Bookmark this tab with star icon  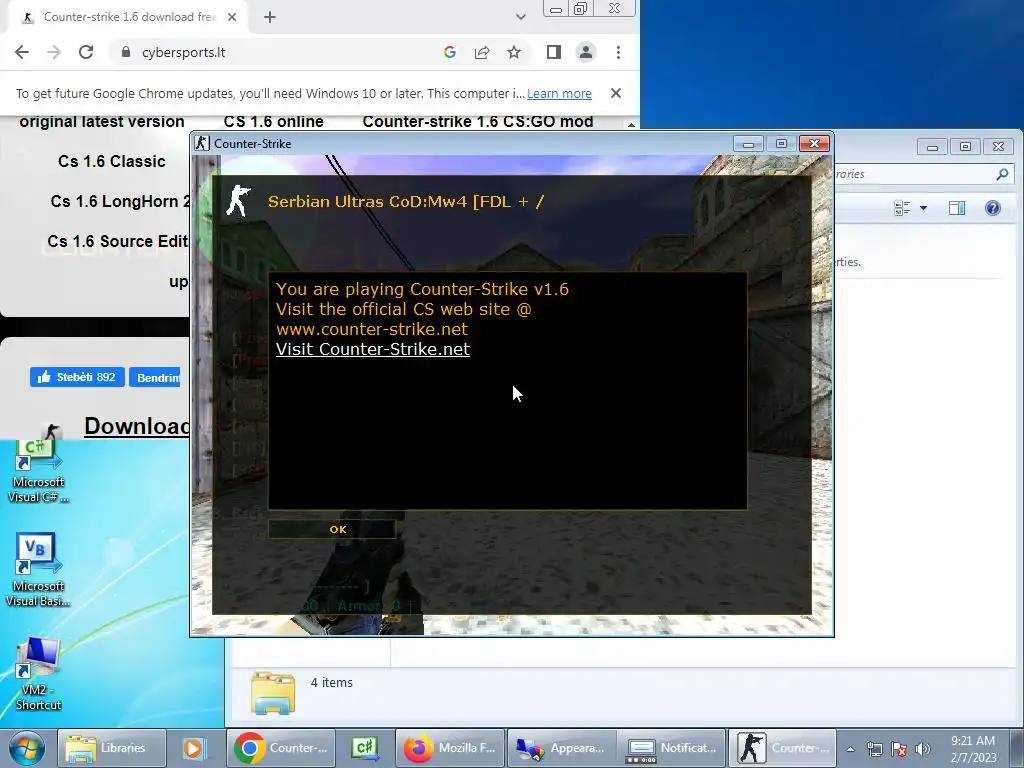pos(514,52)
